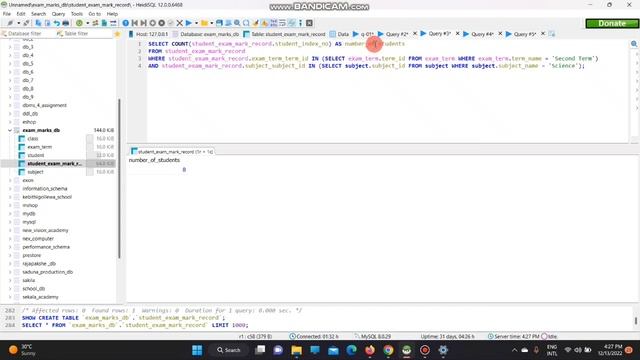Viewport: 640px width, 360px height.
Task: Run the query with the blue play icon
Action: pos(189,23)
